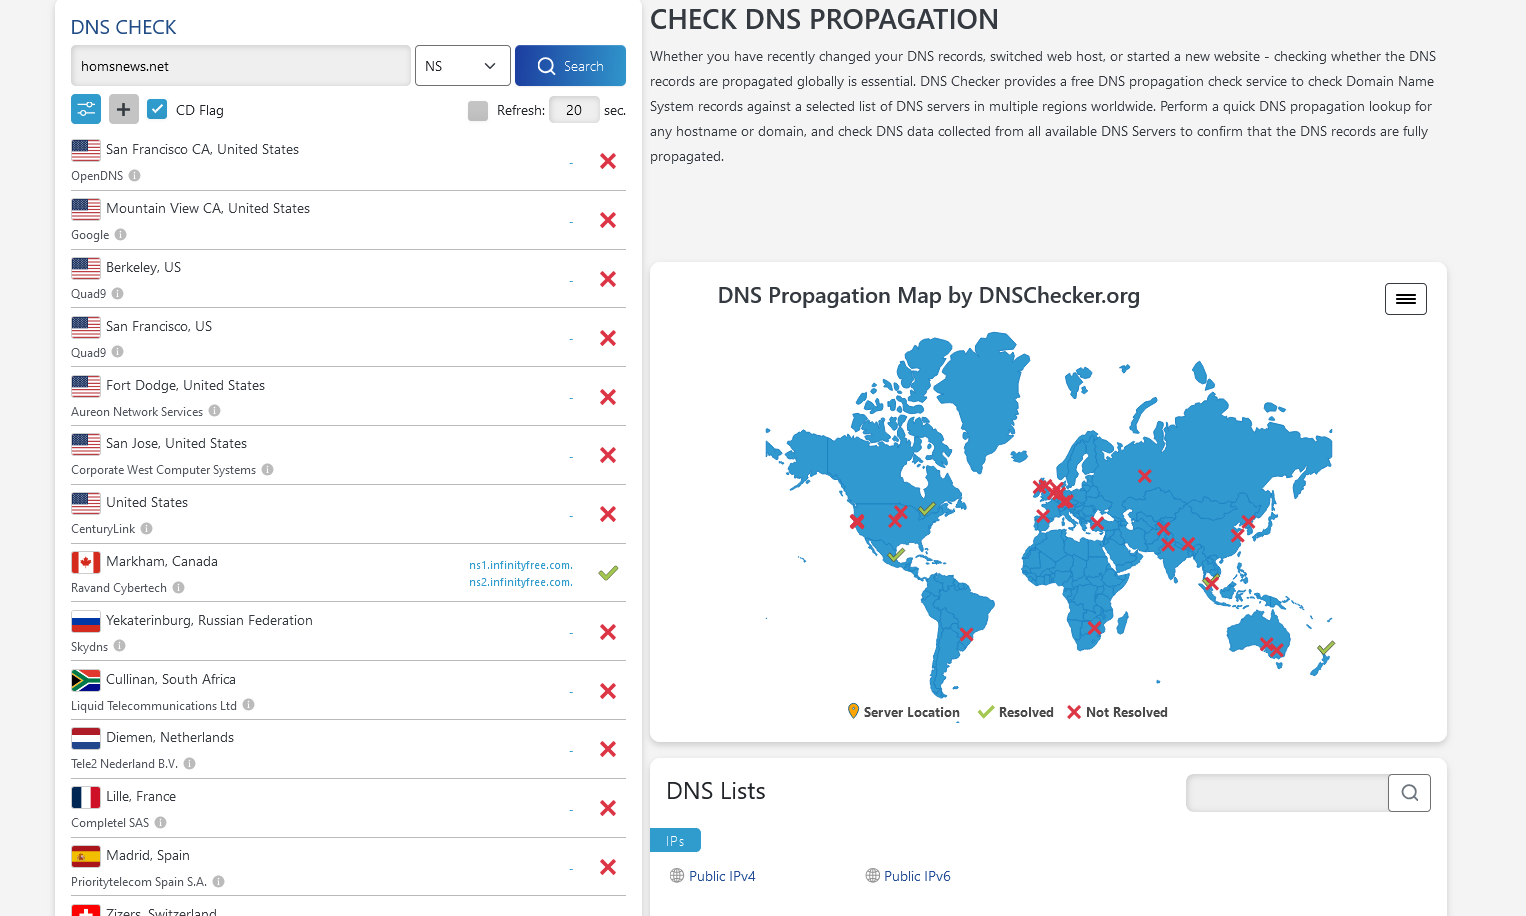The image size is (1526, 916).
Task: Open the NS record type dropdown
Action: coord(463,66)
